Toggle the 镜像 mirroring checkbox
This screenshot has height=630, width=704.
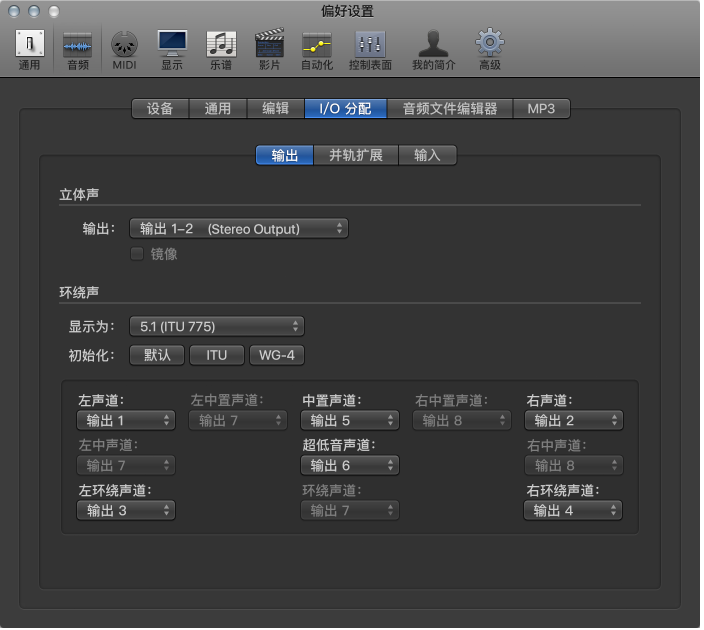137,254
